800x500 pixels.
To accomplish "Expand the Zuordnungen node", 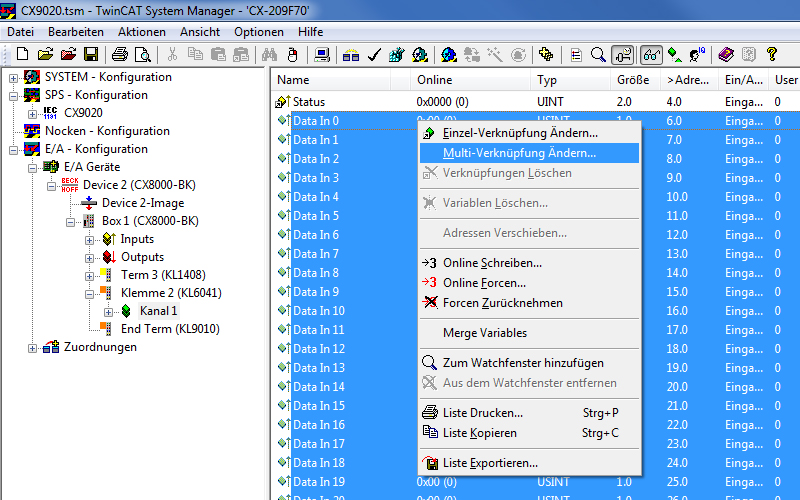I will (32, 348).
